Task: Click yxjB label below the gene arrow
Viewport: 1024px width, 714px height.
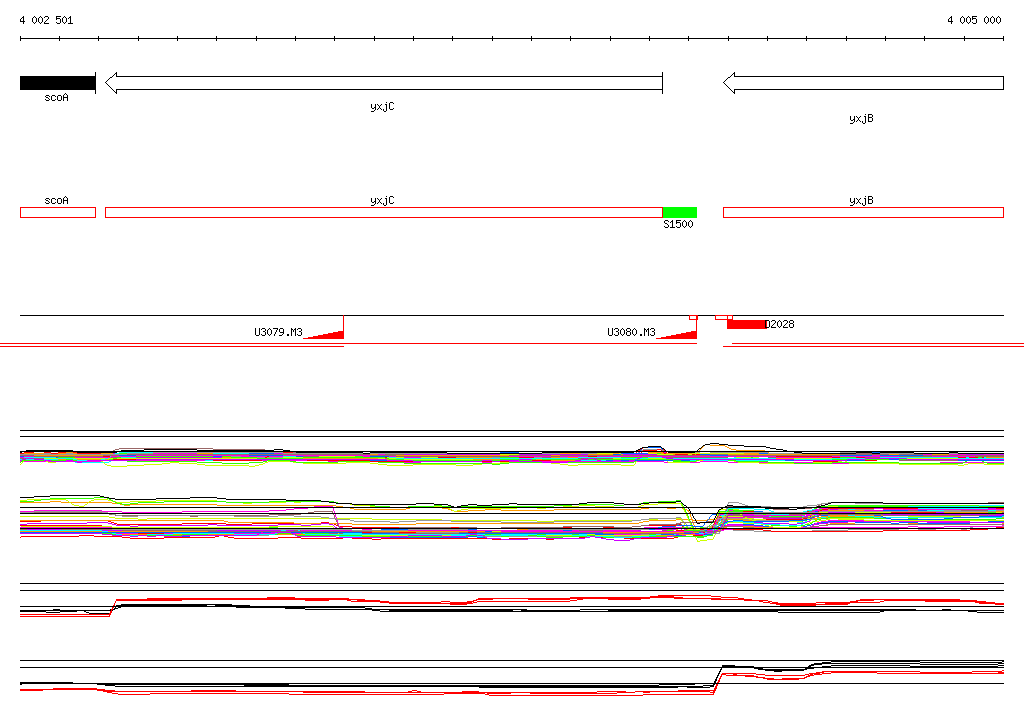Action: tap(861, 118)
